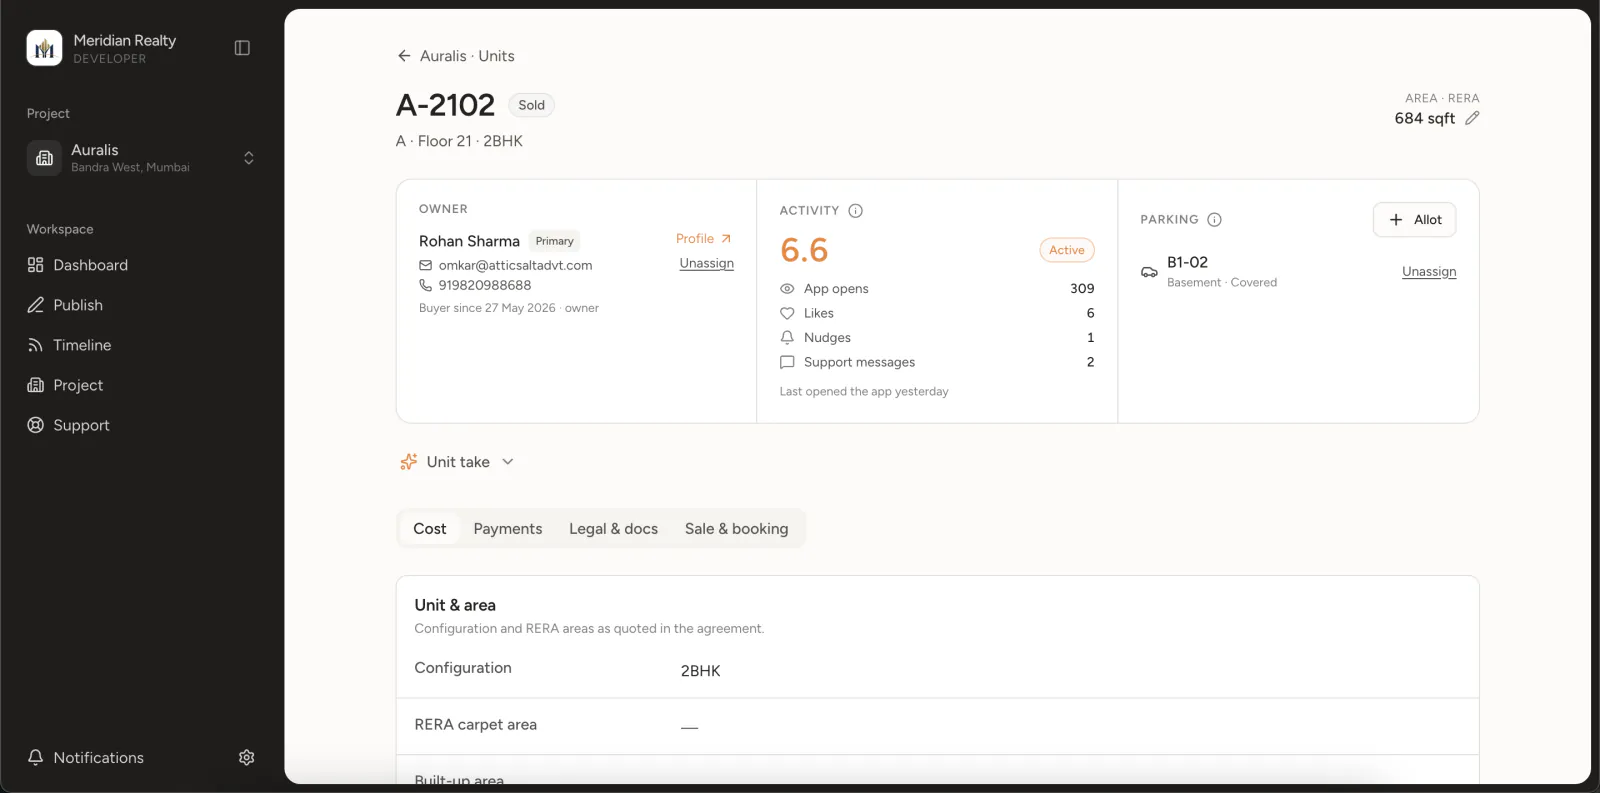
Task: Open the Sale & booking tab
Action: click(737, 529)
